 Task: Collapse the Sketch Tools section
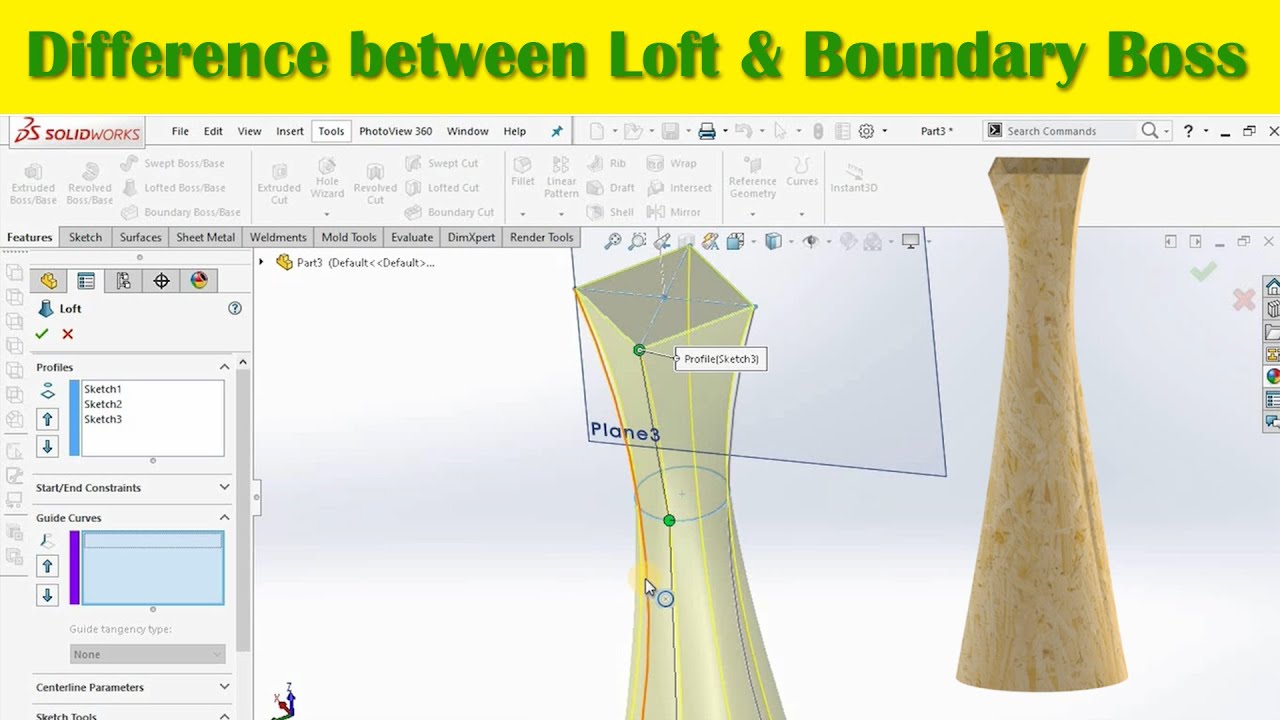coord(224,716)
